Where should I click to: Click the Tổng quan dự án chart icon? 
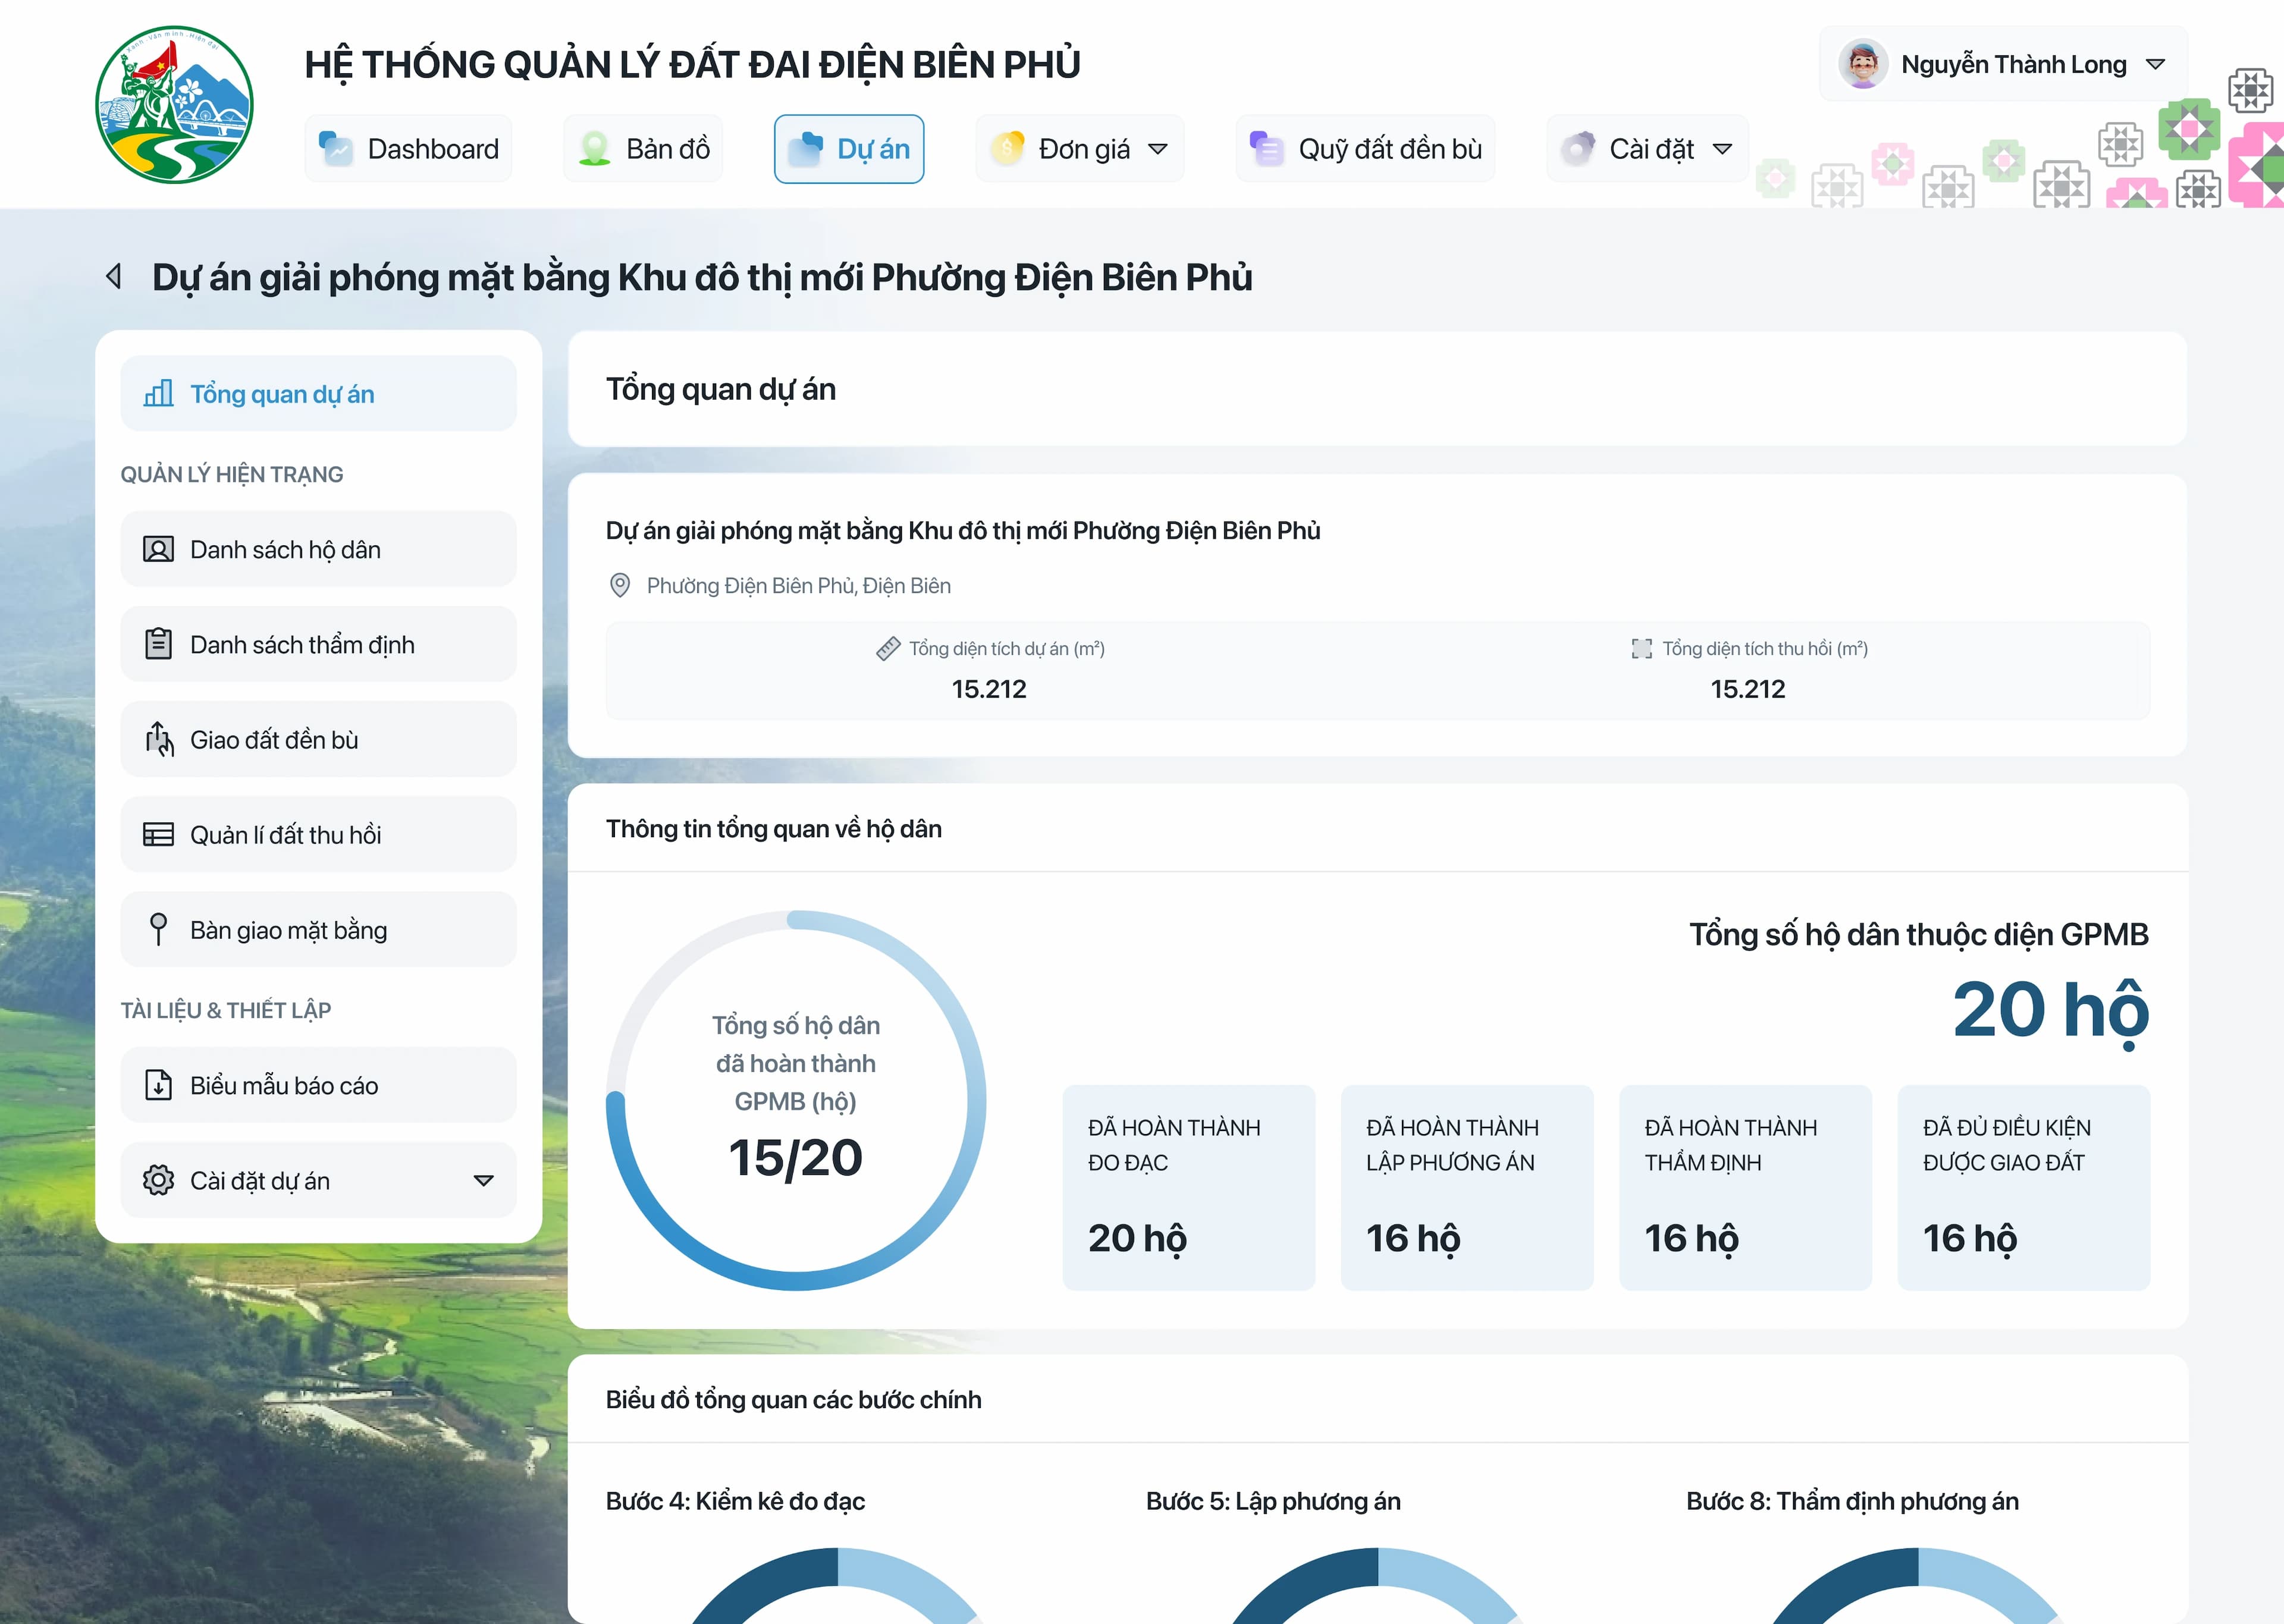coord(158,393)
